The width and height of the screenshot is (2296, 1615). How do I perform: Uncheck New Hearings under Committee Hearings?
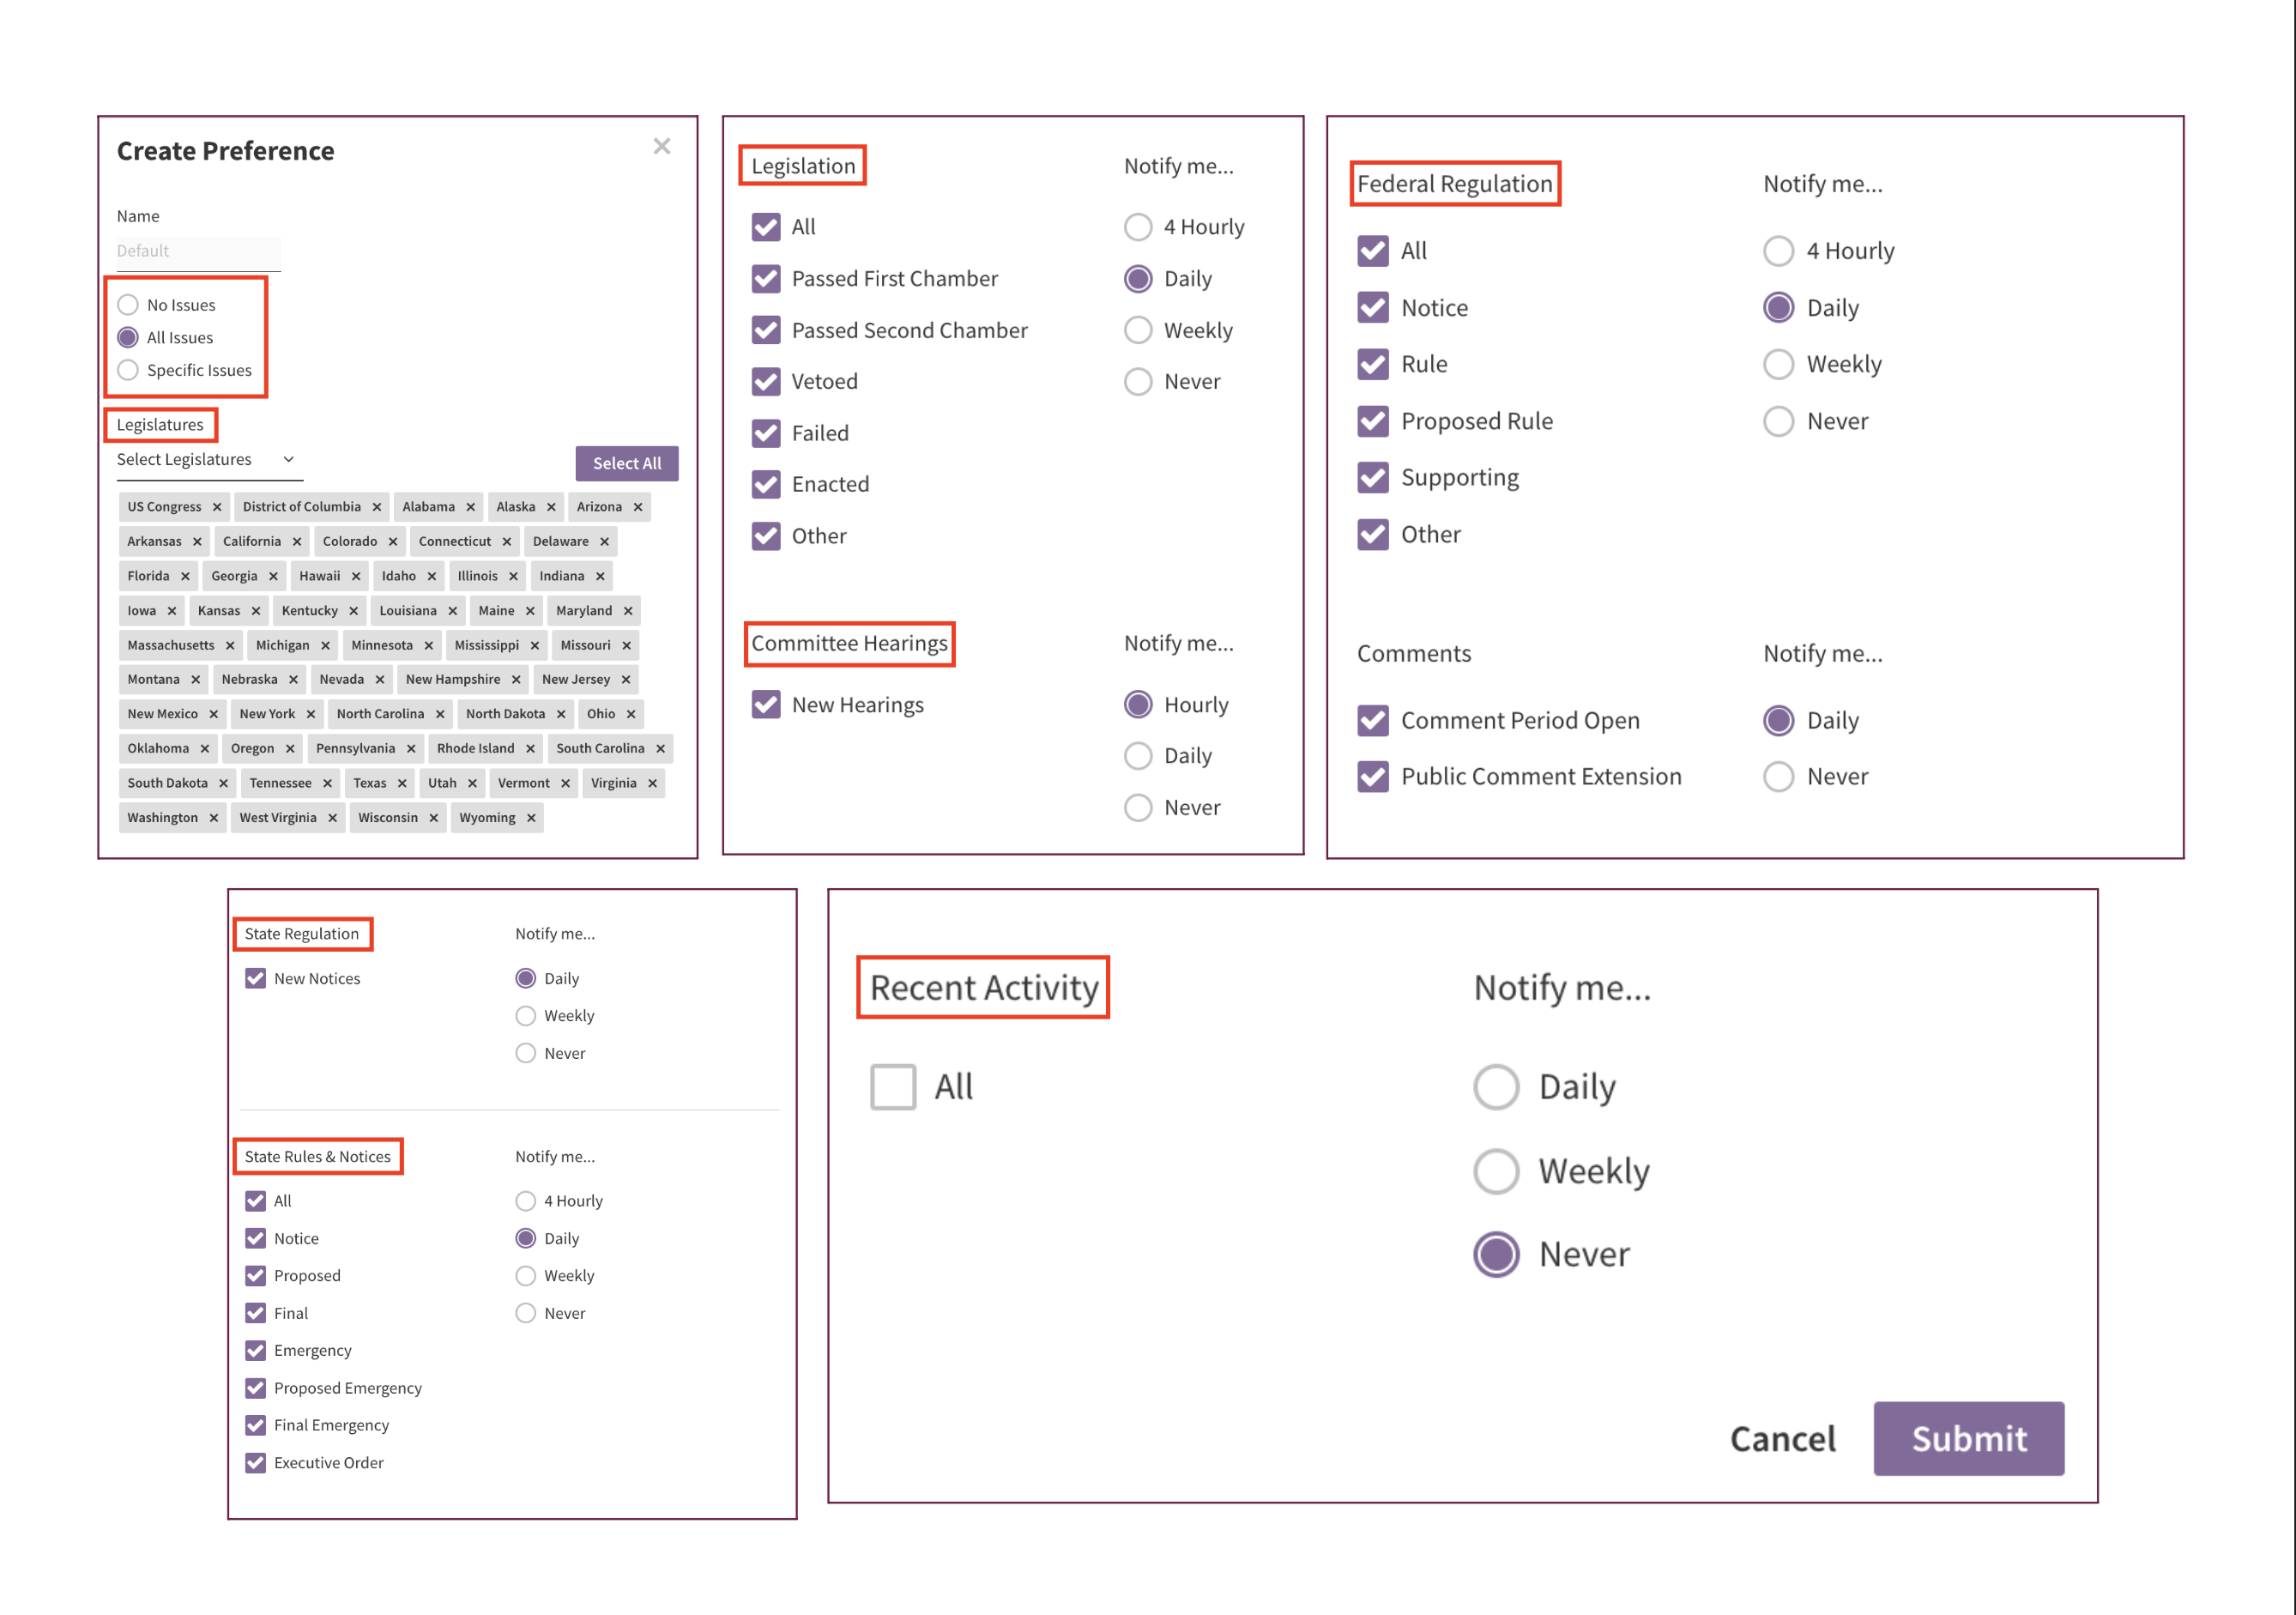coord(766,705)
